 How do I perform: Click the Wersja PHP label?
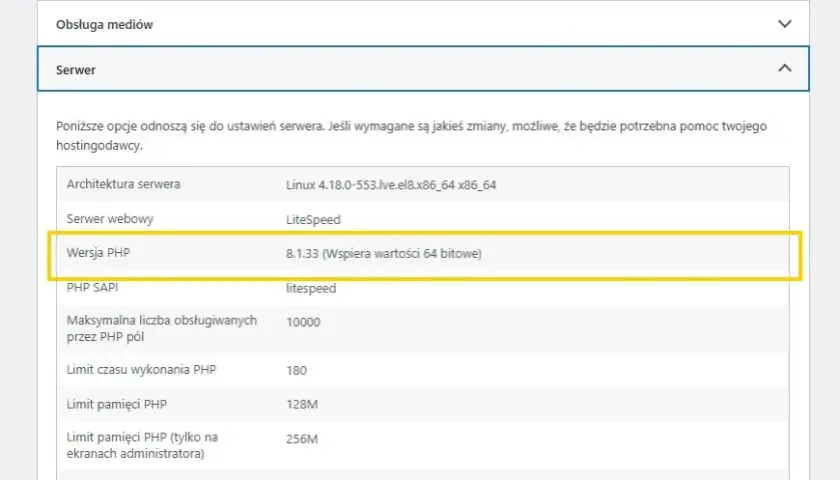tap(98, 253)
